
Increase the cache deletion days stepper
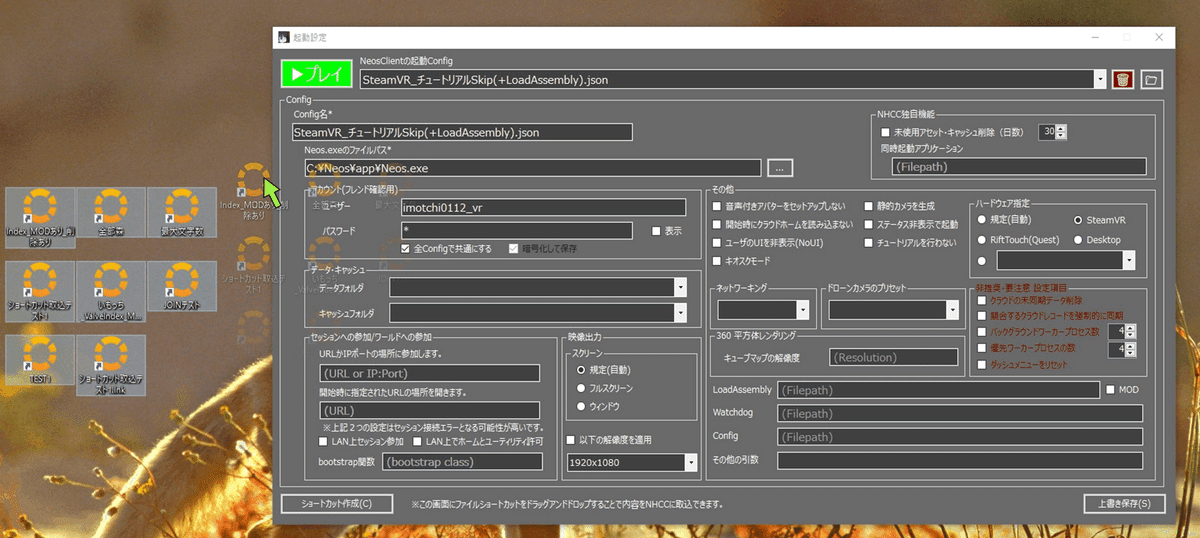point(1062,128)
